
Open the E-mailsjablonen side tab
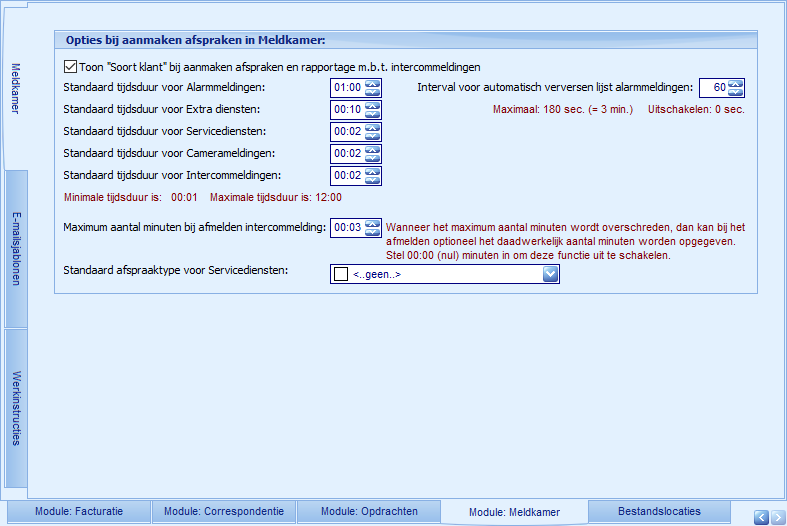click(16, 249)
